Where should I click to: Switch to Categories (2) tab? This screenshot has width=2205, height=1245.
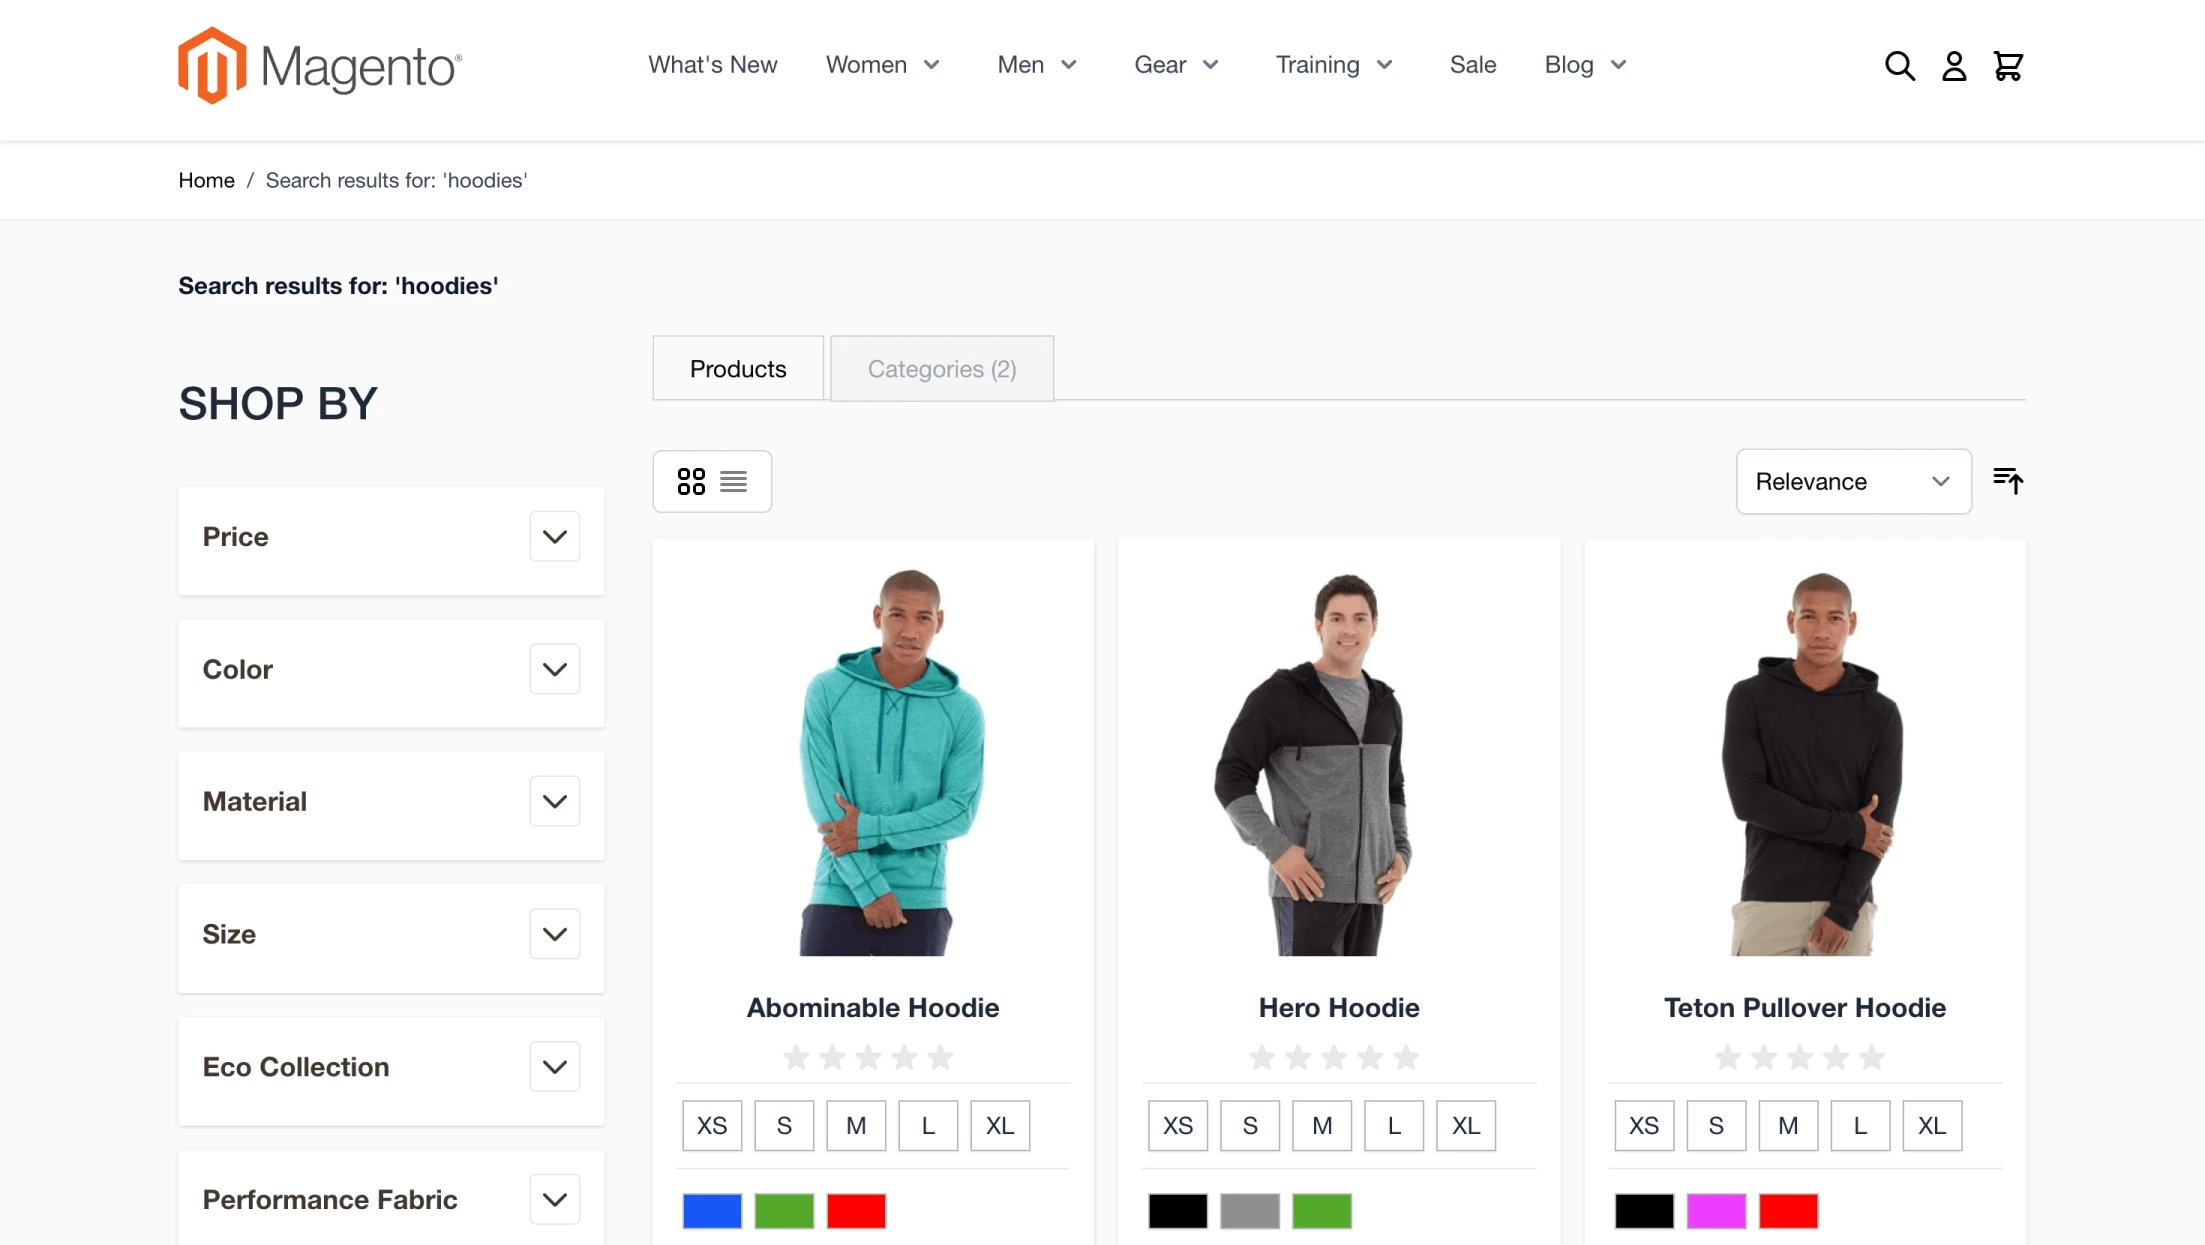942,369
